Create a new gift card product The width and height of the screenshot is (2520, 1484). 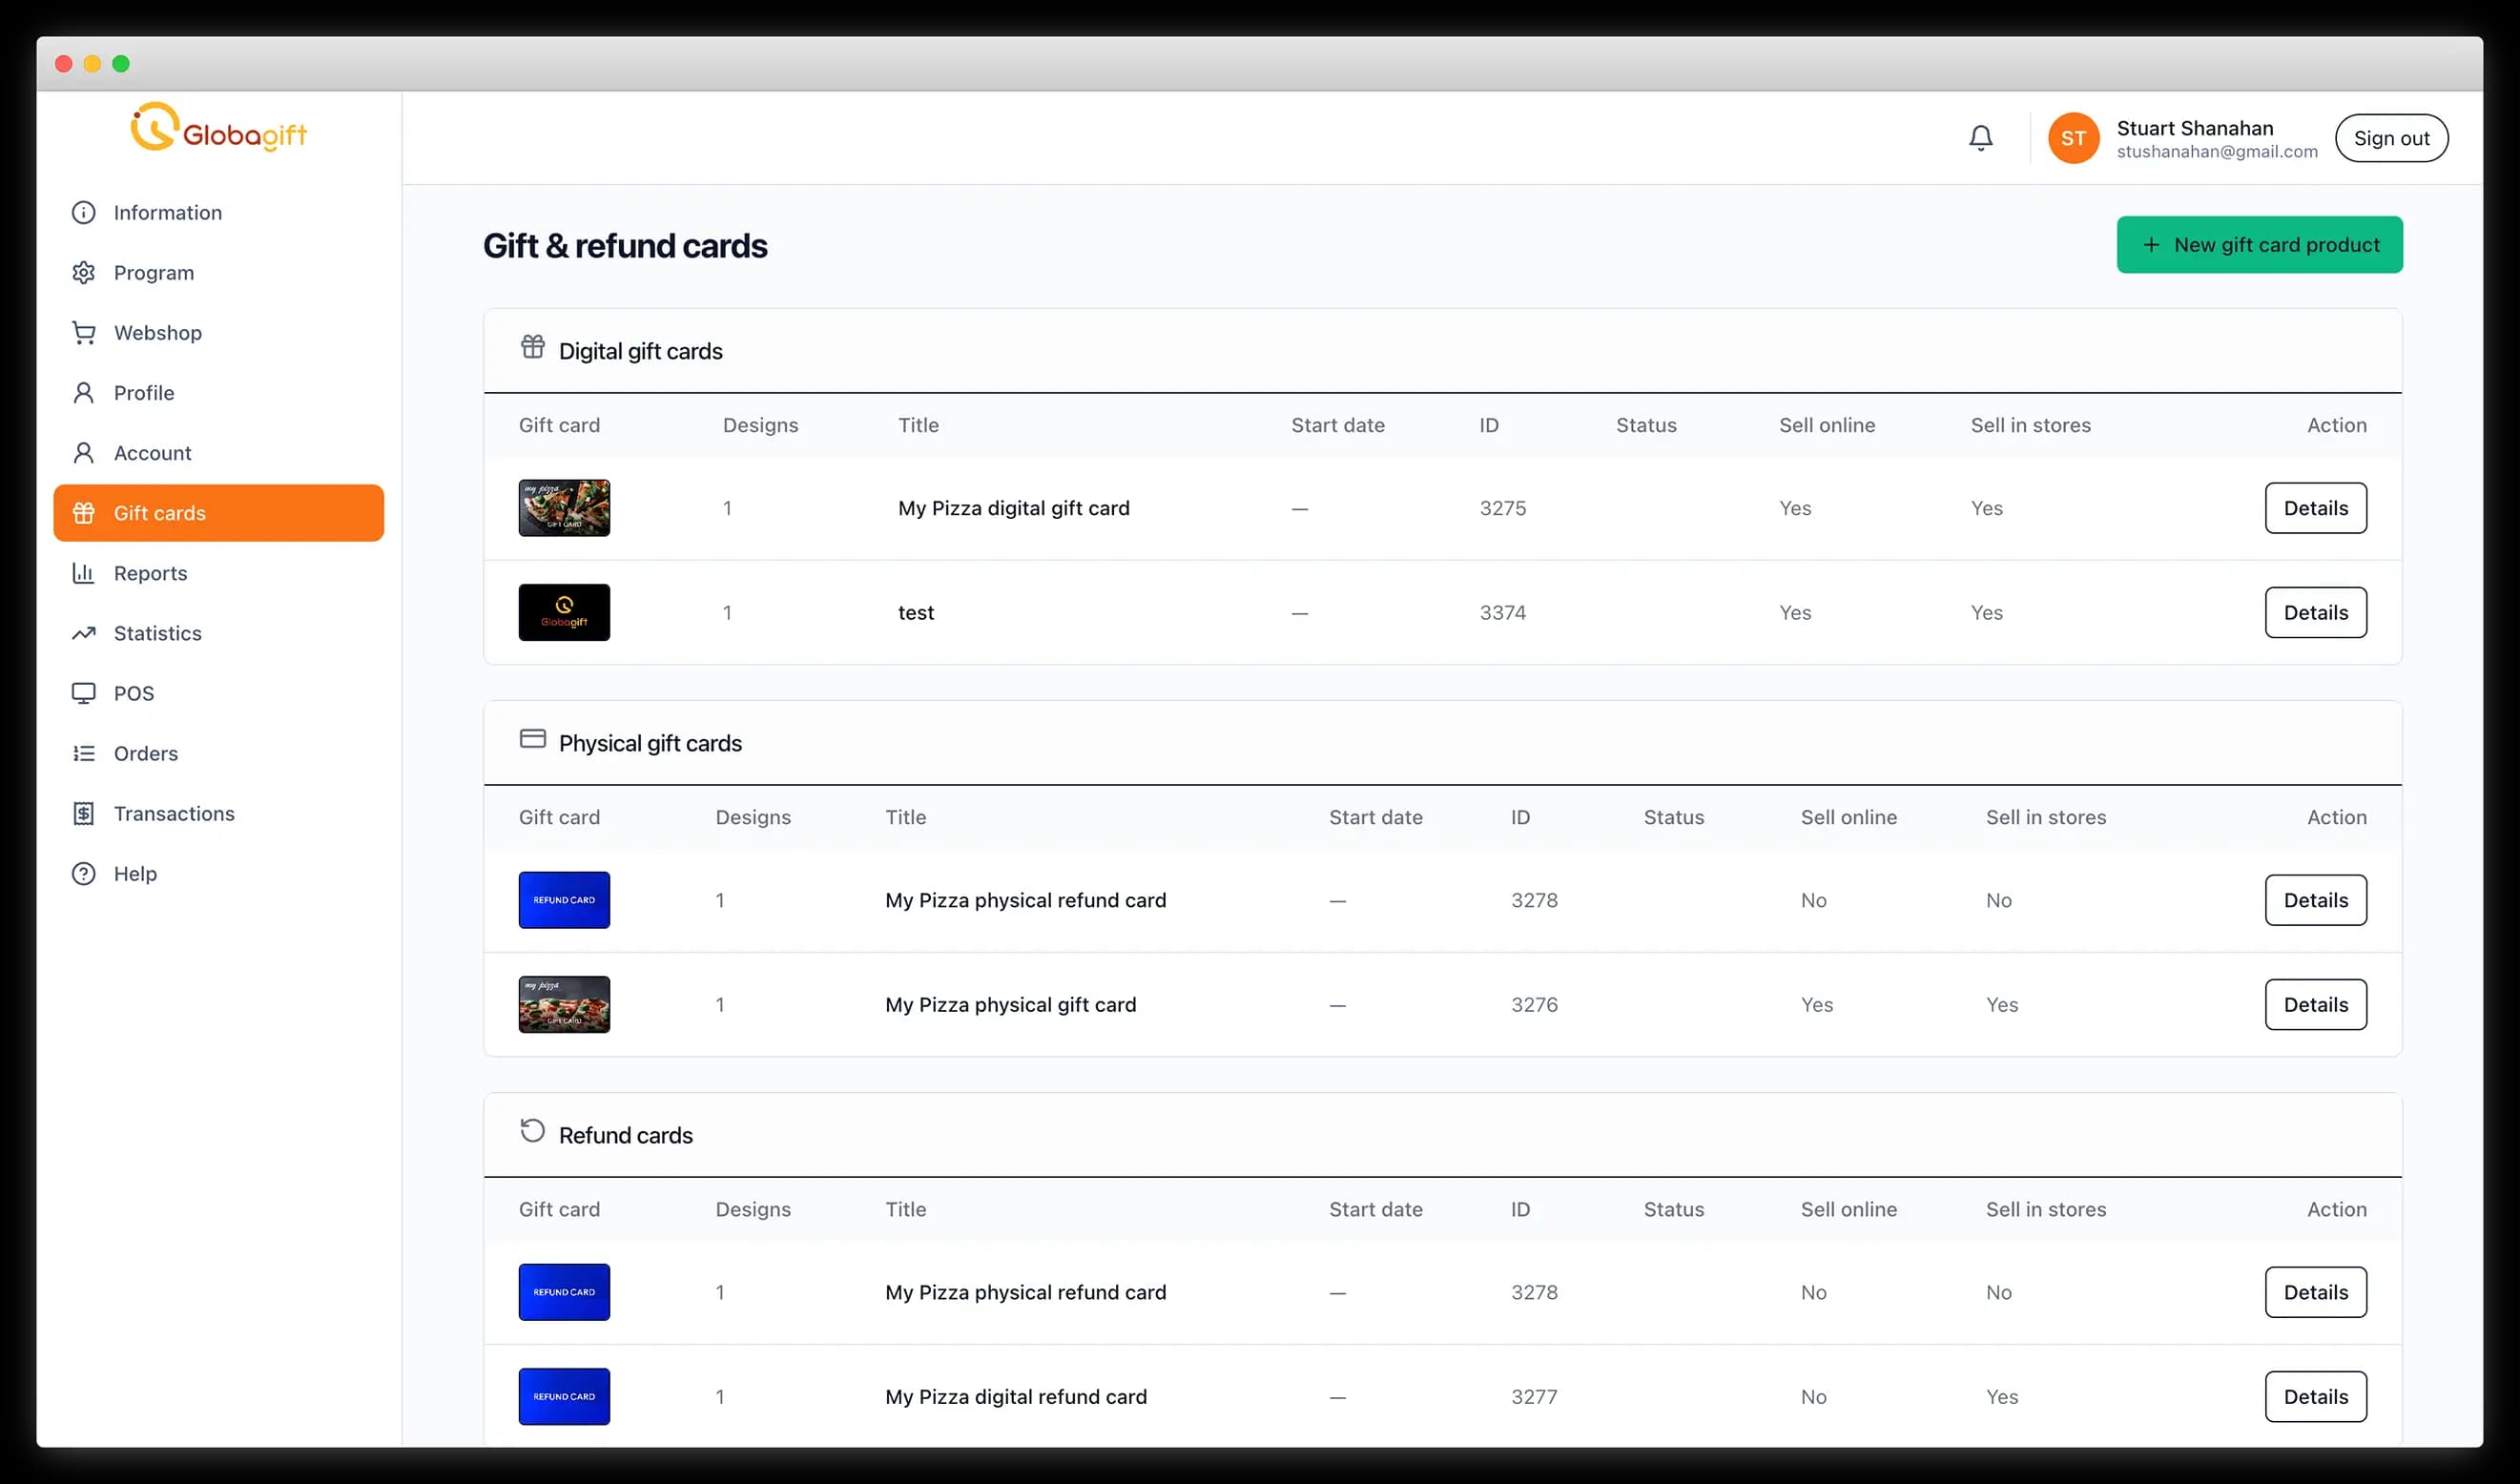(2259, 244)
